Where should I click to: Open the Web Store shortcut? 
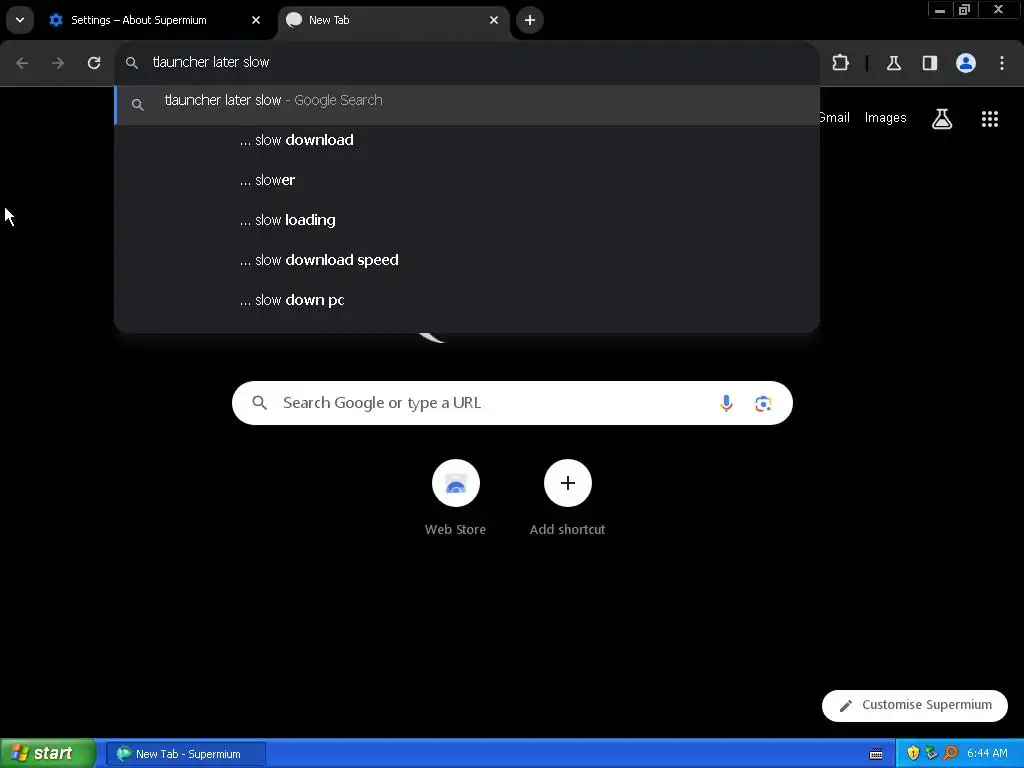coord(455,498)
